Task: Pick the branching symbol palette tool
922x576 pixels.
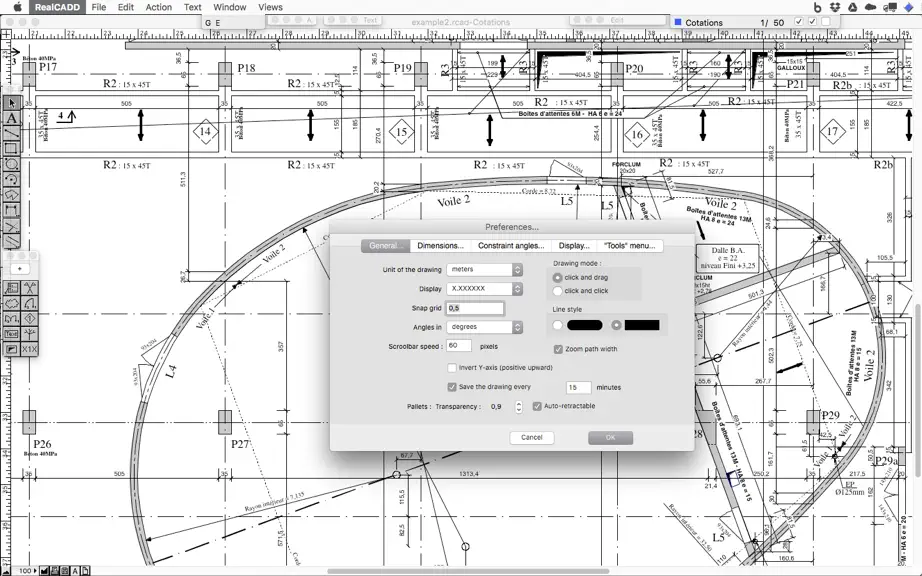Action: (29, 334)
